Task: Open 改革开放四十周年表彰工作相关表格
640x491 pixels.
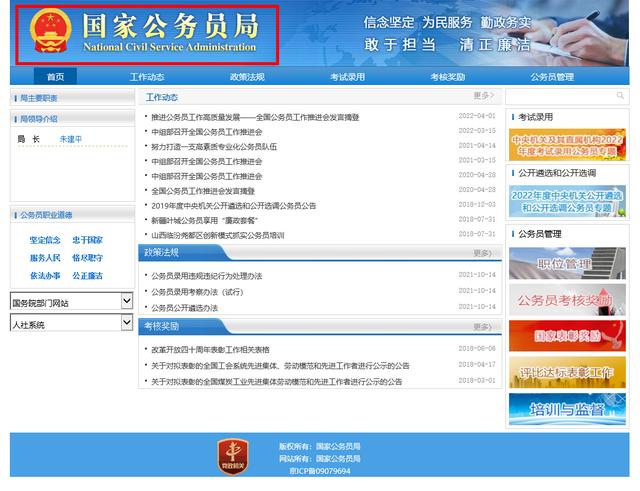Action: pyautogui.click(x=210, y=350)
